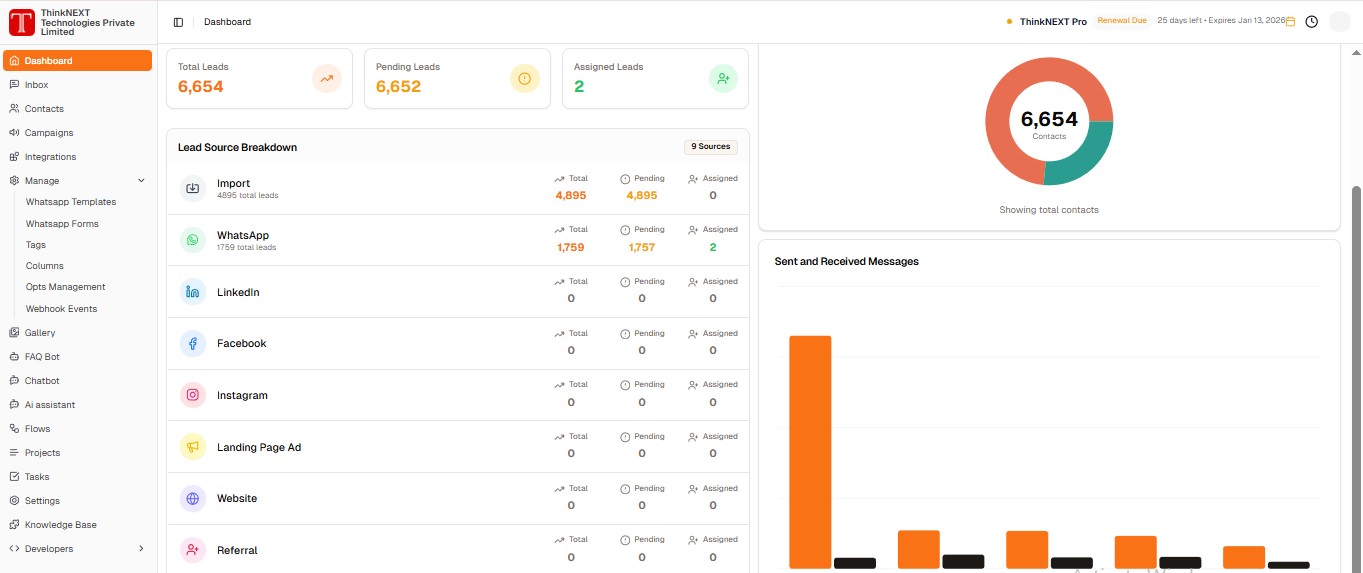Click the Assigned Leads user-plus icon
This screenshot has width=1363, height=573.
(x=723, y=78)
